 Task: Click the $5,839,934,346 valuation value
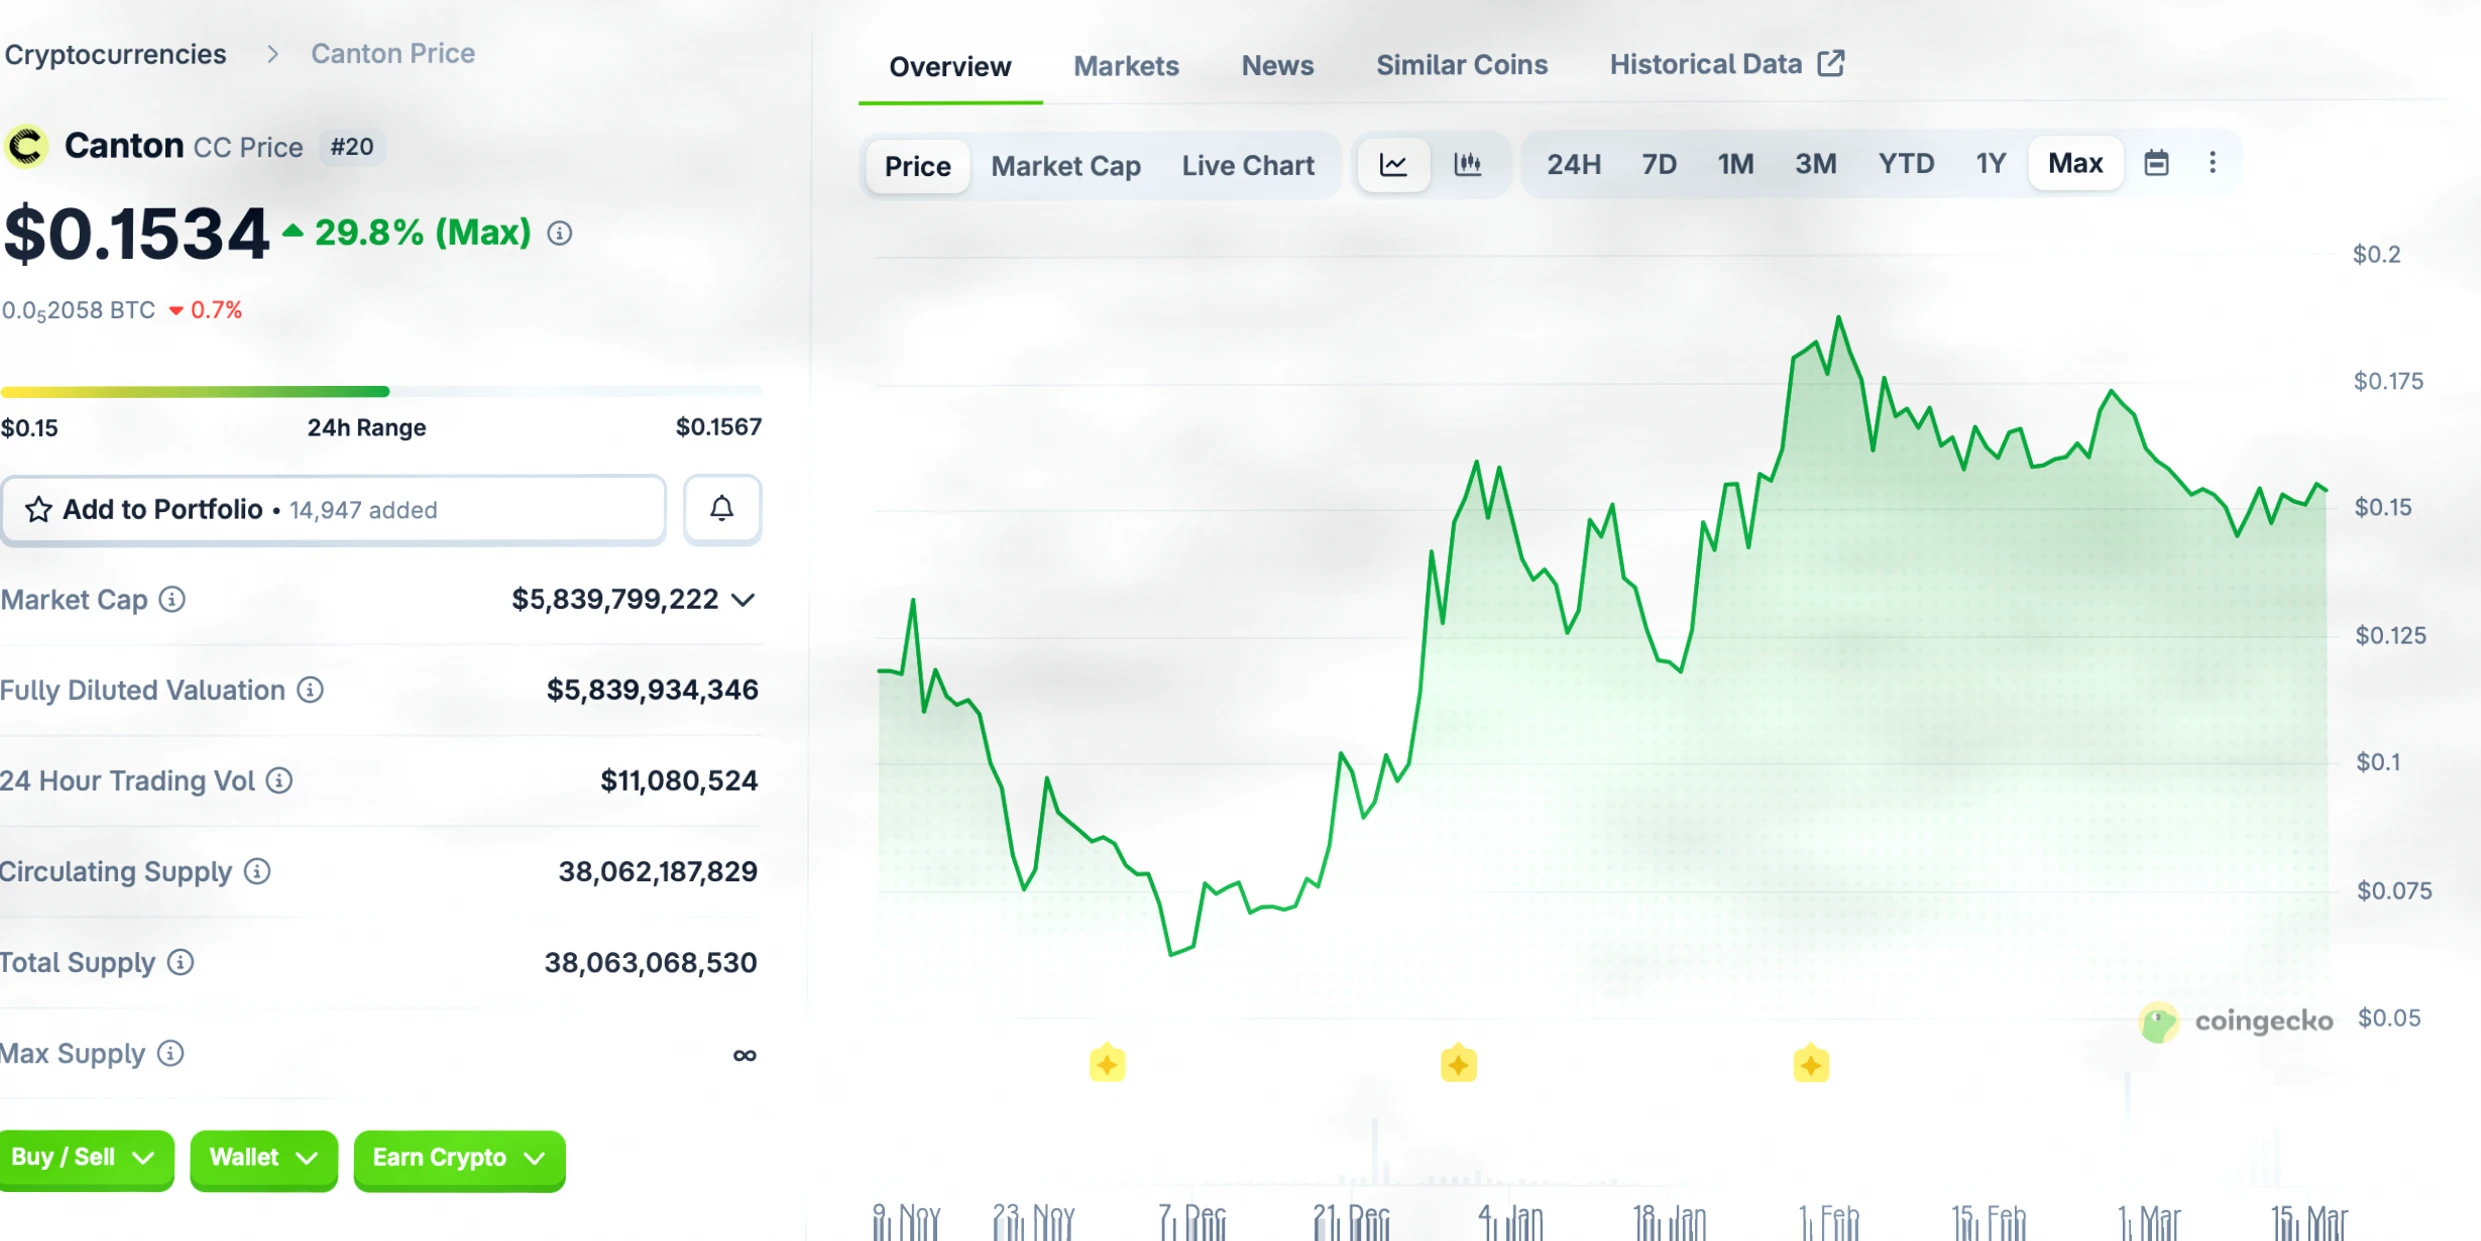point(652,690)
